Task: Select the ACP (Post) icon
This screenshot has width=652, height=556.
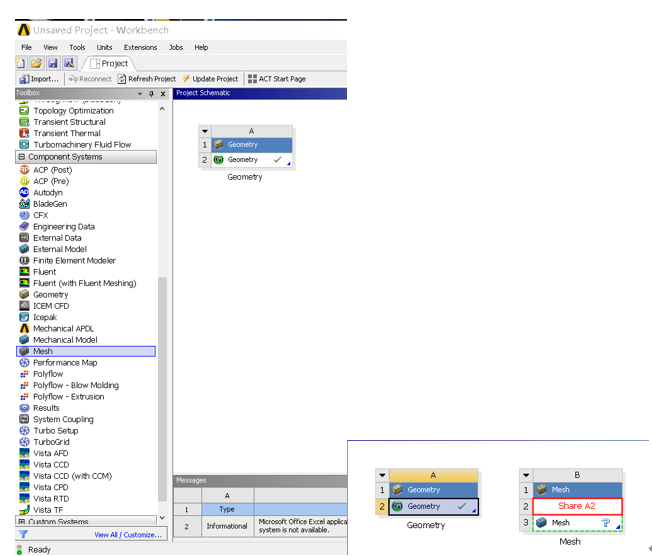Action: 24,170
